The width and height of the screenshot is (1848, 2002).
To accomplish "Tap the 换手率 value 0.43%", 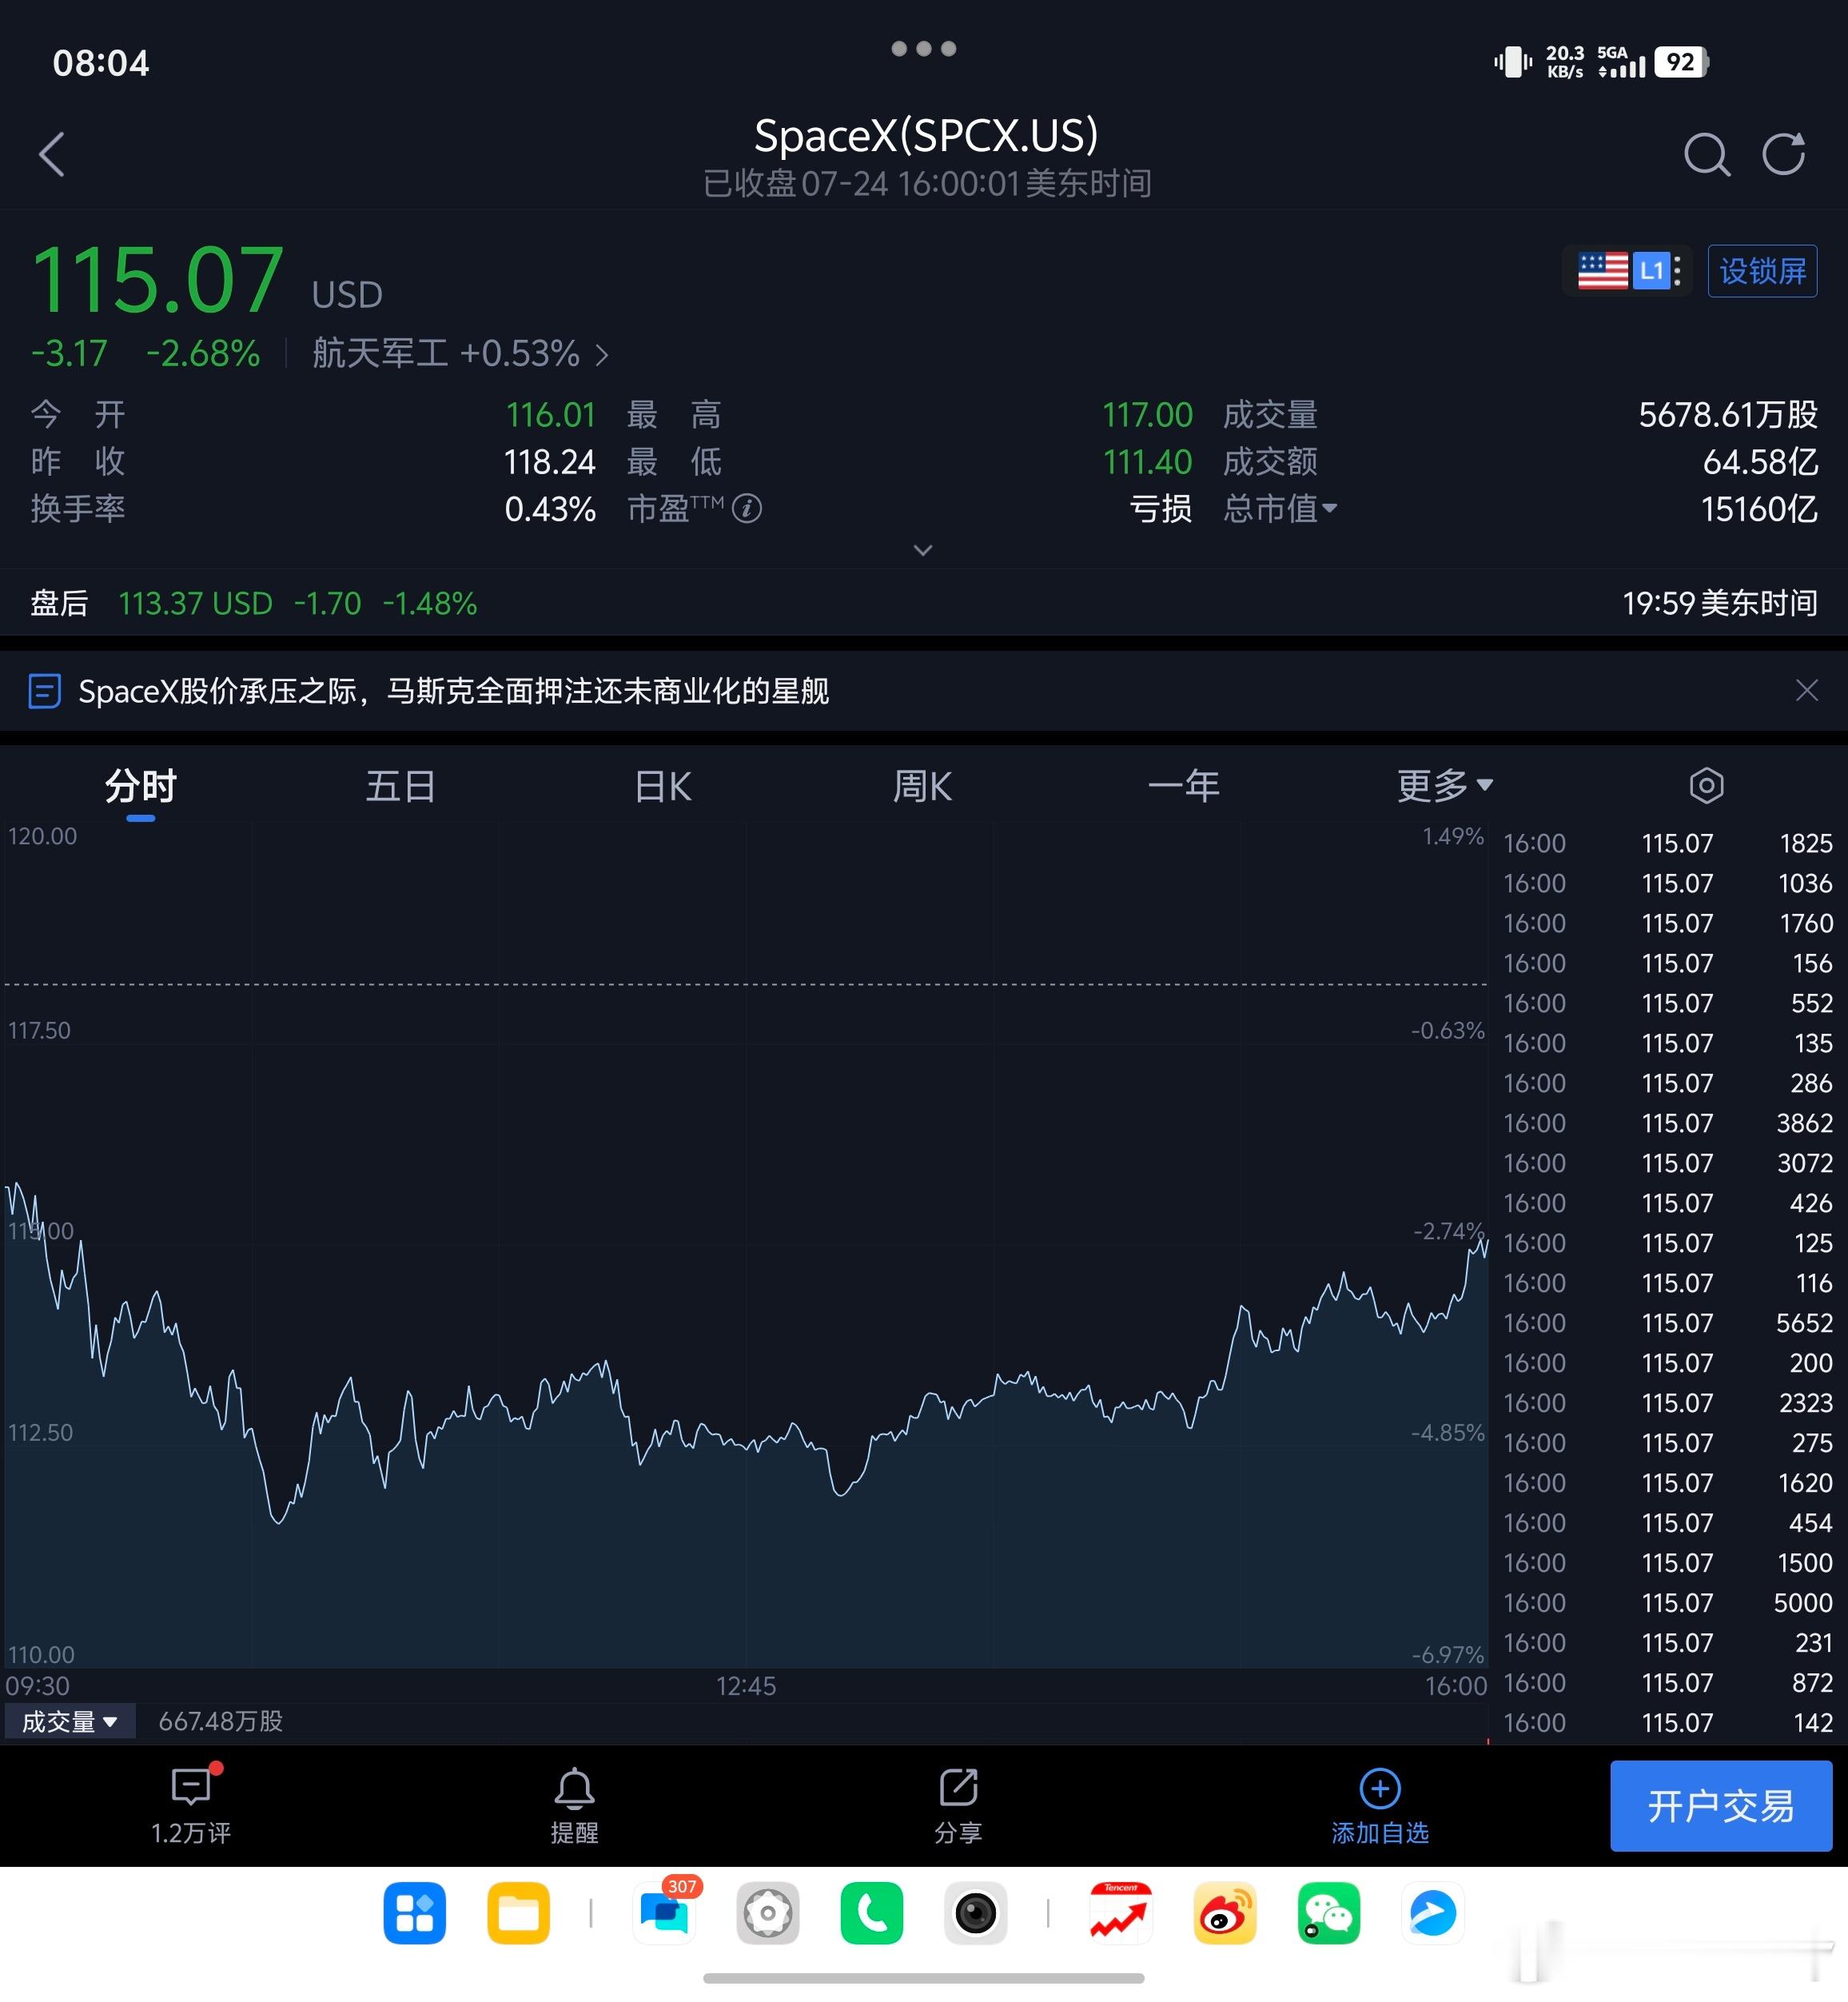I will [550, 509].
